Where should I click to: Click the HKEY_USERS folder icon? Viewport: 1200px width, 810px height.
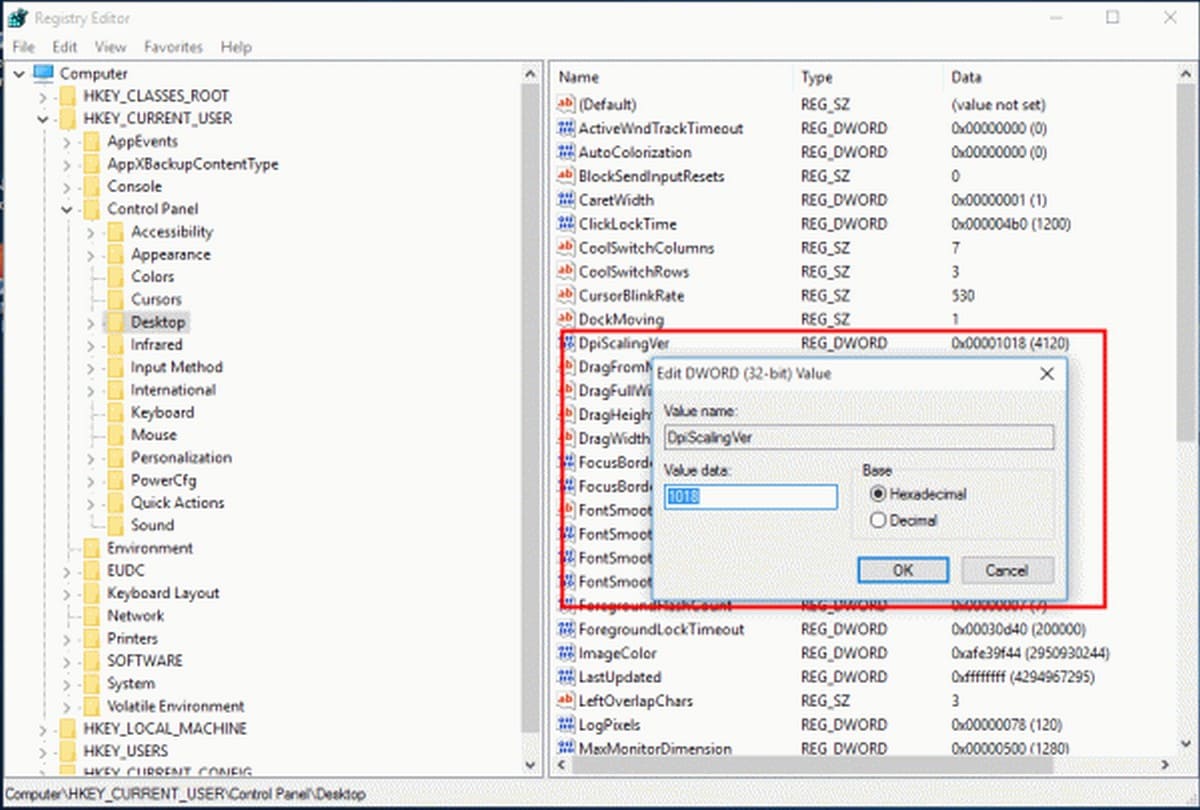pyautogui.click(x=67, y=751)
